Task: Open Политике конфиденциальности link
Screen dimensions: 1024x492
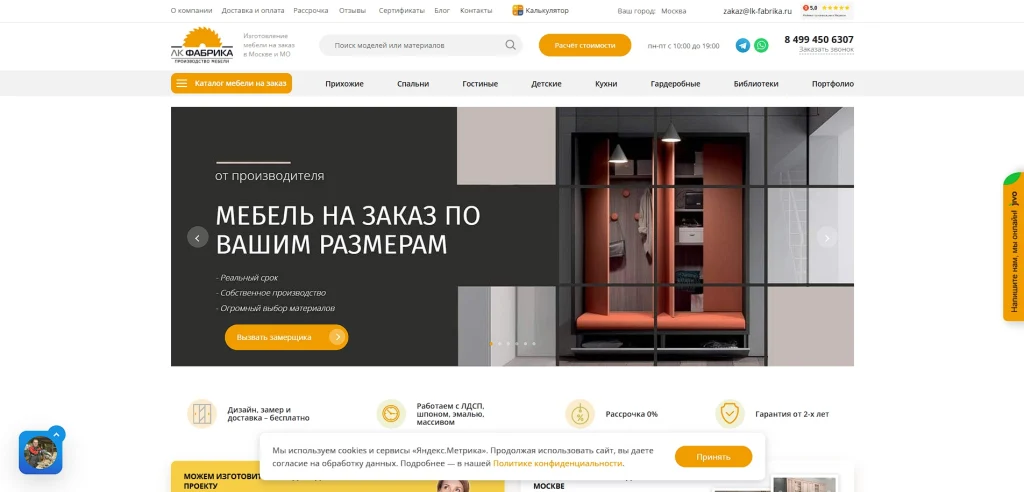Action: point(558,463)
